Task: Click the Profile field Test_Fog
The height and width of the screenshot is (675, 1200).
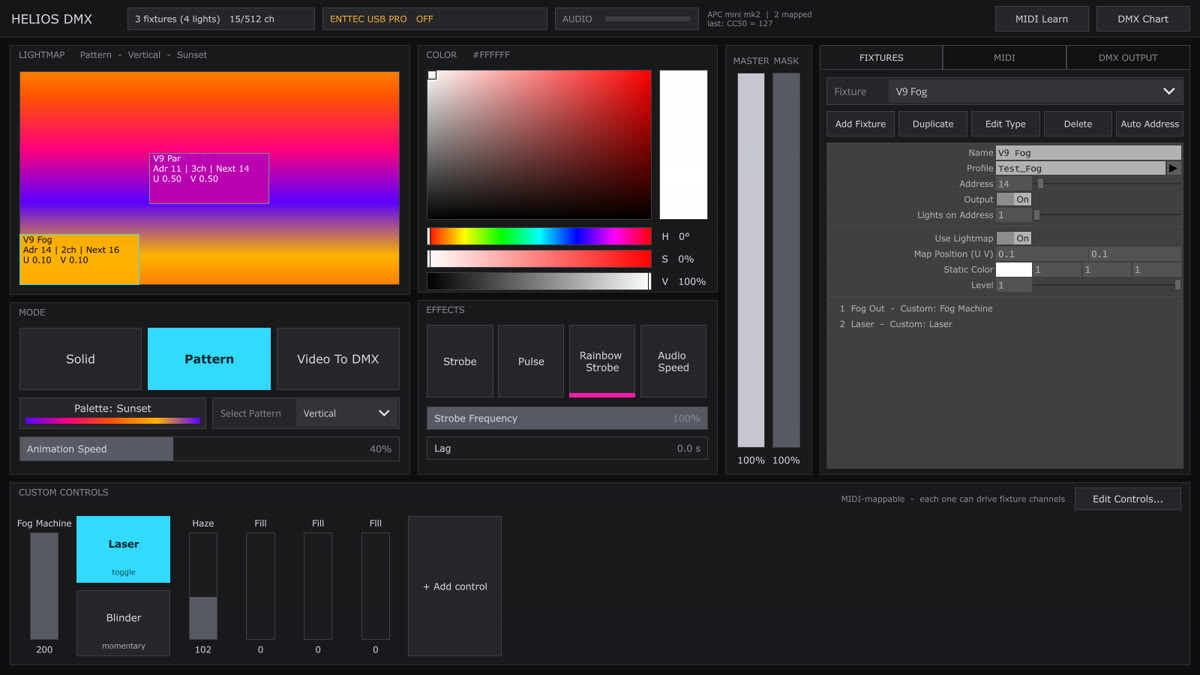Action: pyautogui.click(x=1080, y=168)
